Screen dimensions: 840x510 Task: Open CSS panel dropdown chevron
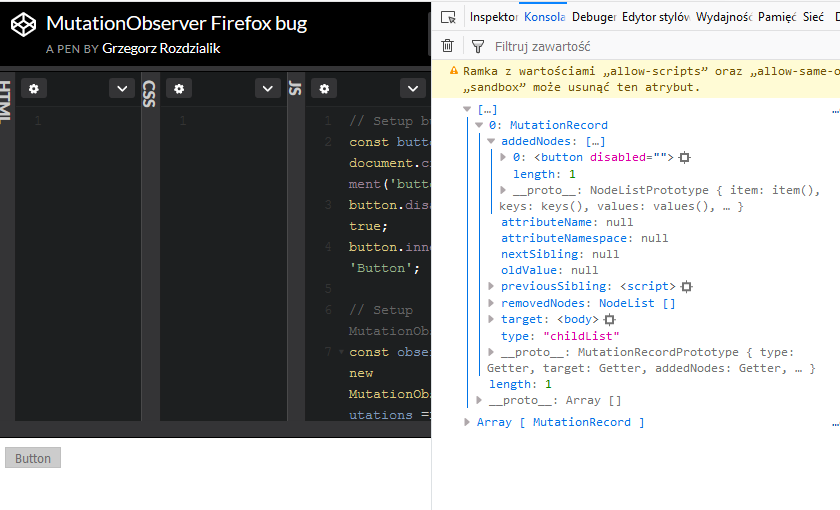pyautogui.click(x=267, y=88)
